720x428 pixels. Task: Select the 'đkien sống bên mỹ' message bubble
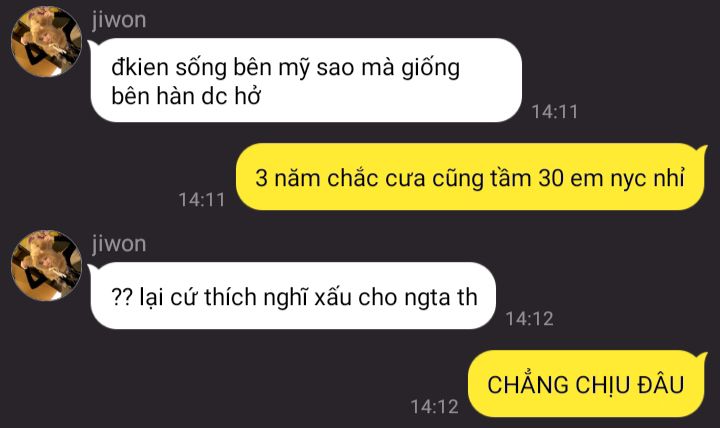coord(306,80)
